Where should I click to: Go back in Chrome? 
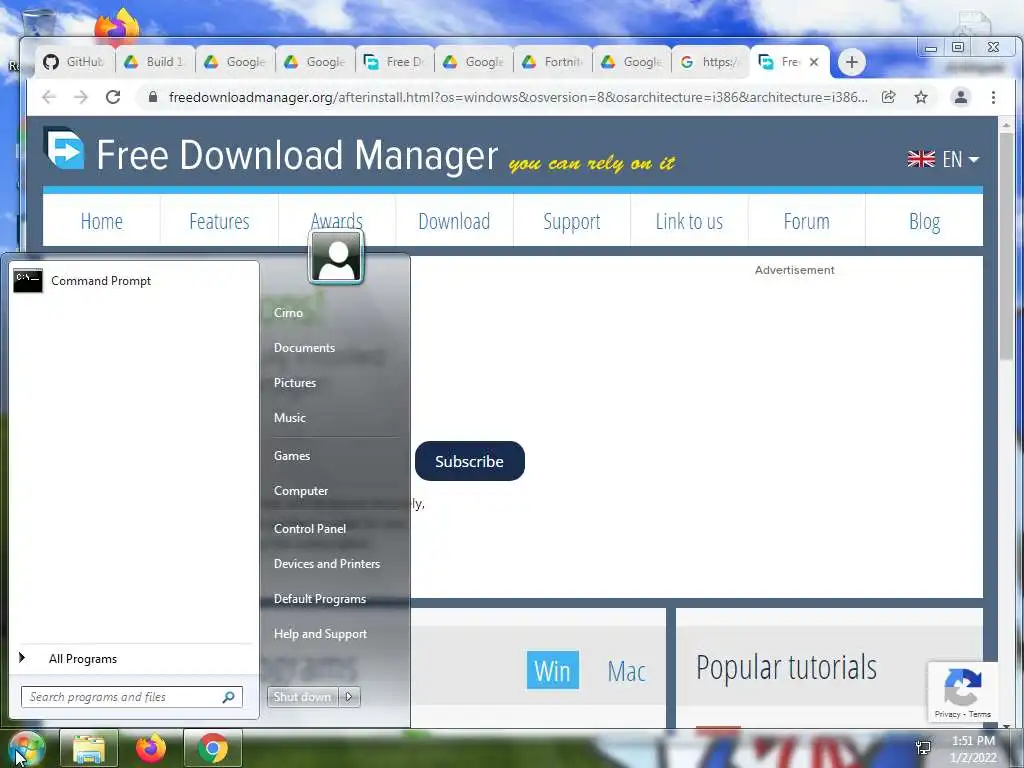(x=49, y=97)
